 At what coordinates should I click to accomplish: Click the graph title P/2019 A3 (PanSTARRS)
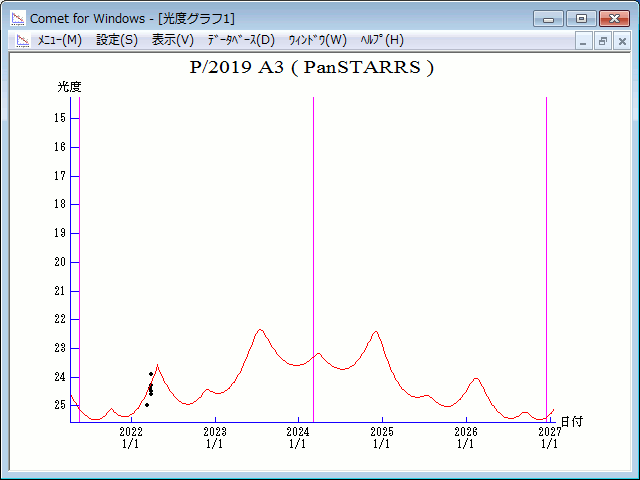click(311, 68)
